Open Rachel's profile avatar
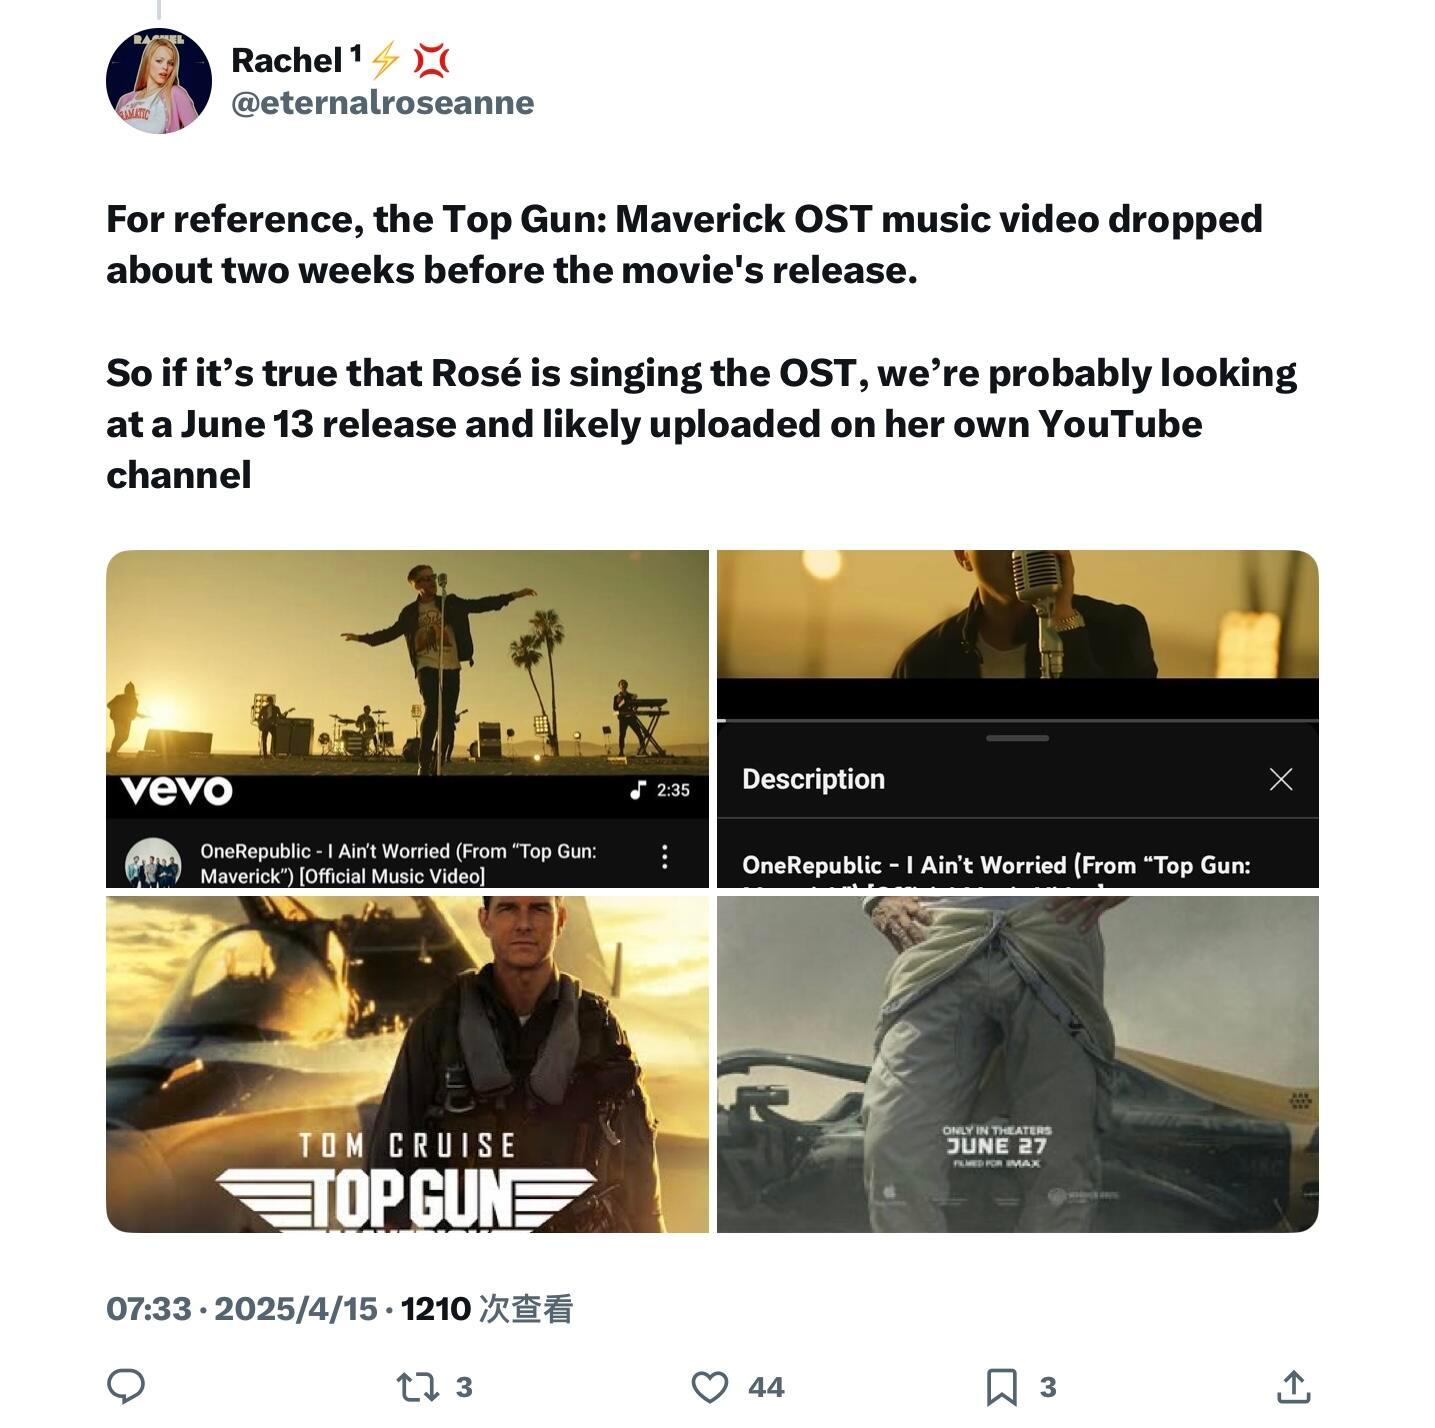 (159, 81)
